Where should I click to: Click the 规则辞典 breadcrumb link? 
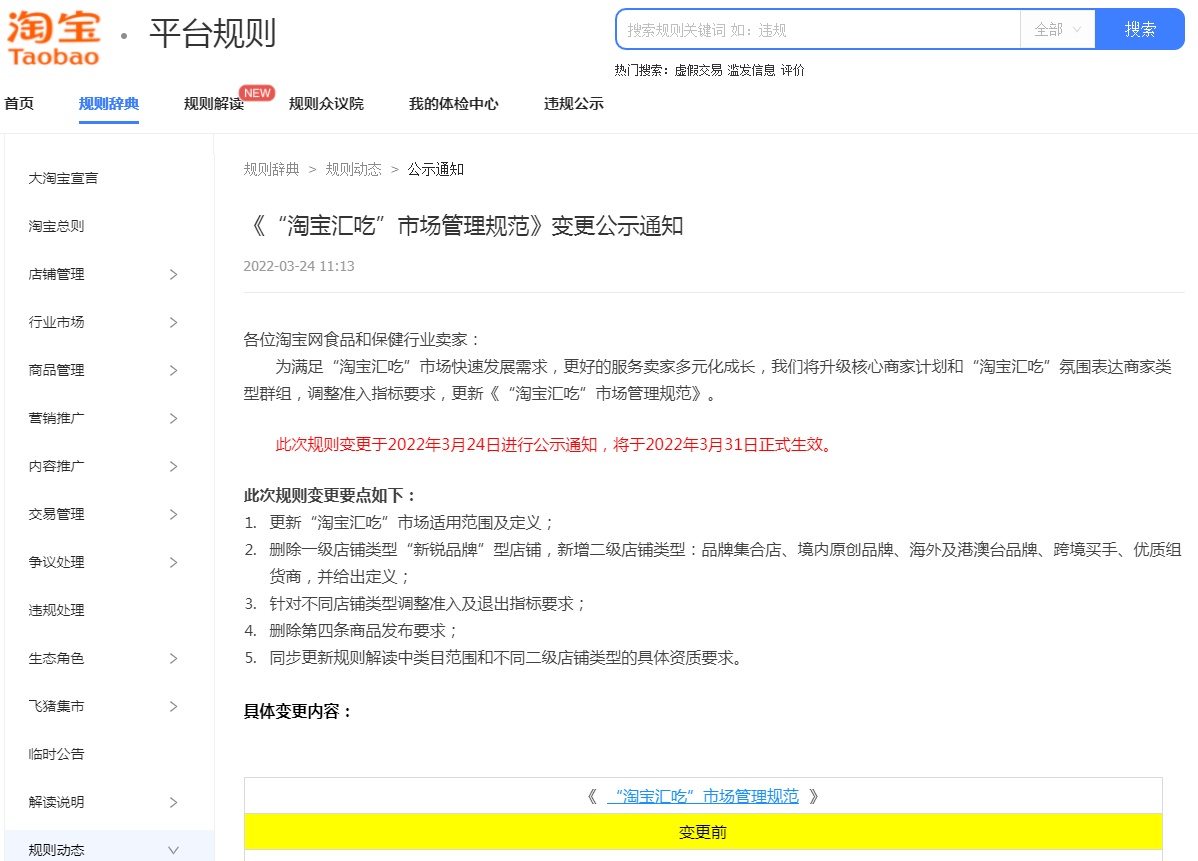pos(271,170)
